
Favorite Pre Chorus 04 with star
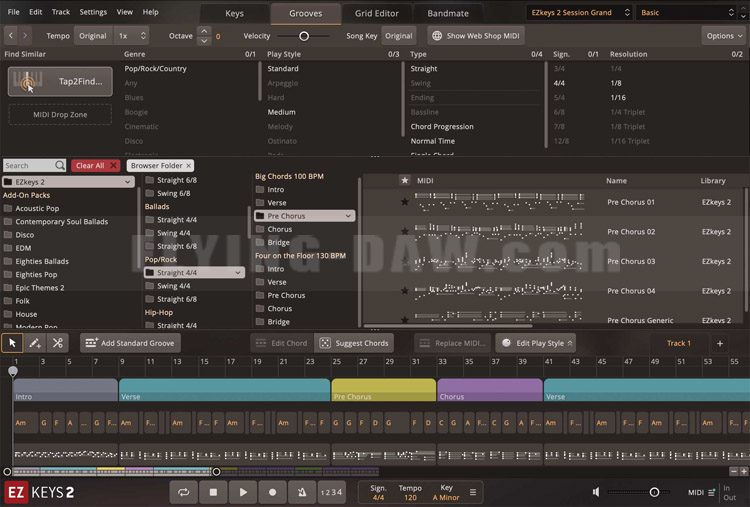tap(405, 291)
